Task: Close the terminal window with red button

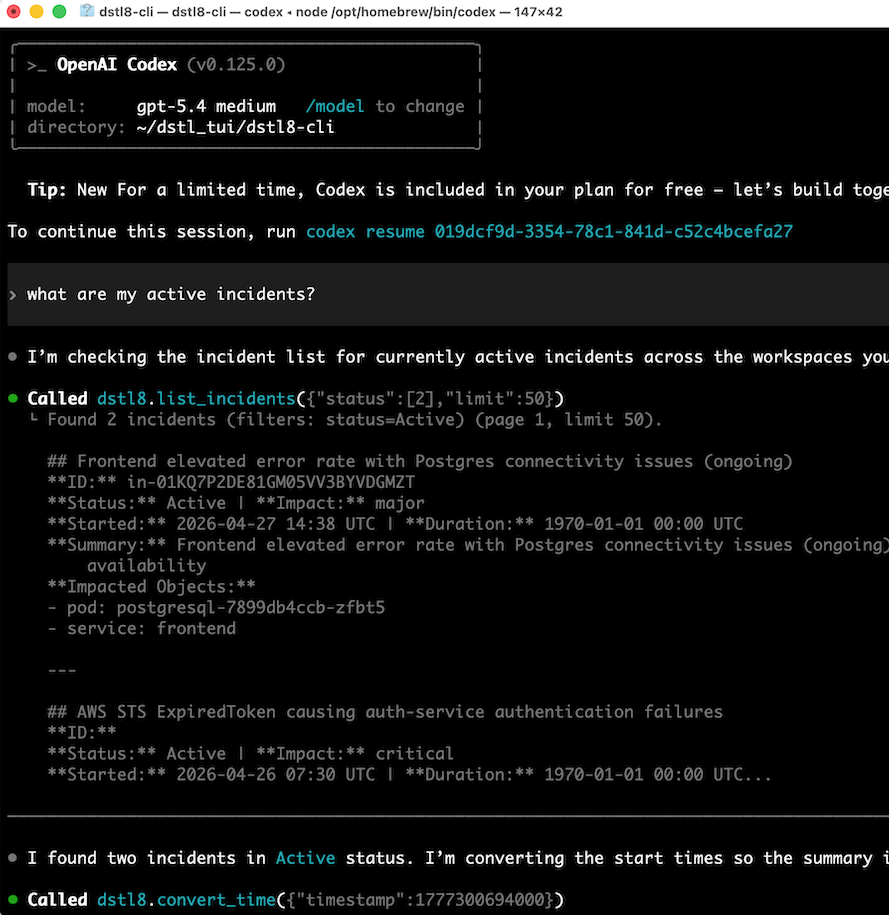Action: tap(13, 11)
